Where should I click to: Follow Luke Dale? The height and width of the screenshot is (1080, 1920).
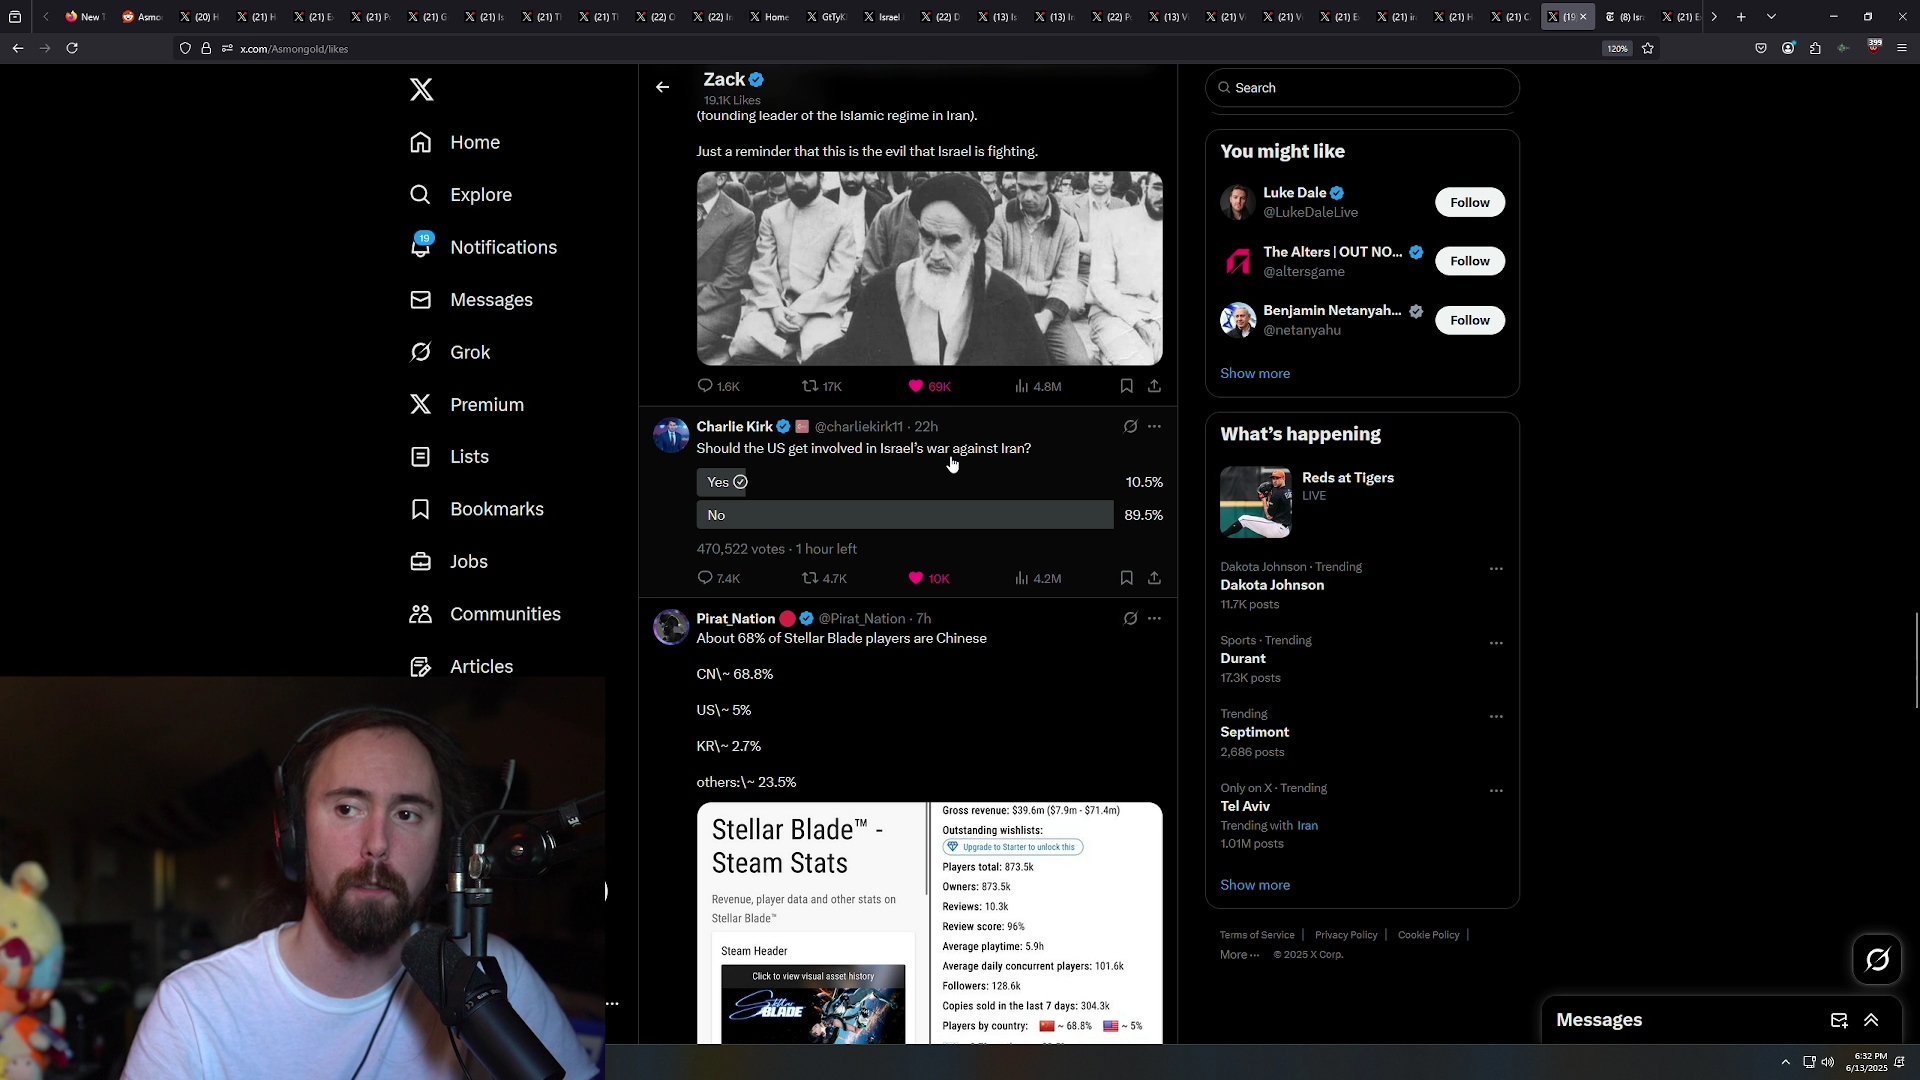click(x=1469, y=202)
